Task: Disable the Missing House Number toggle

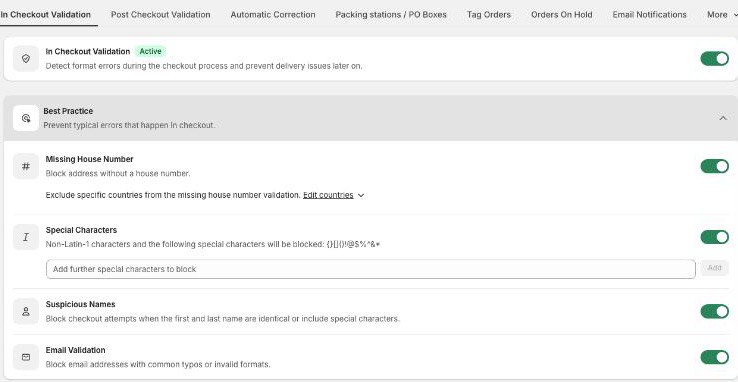Action: coord(714,166)
